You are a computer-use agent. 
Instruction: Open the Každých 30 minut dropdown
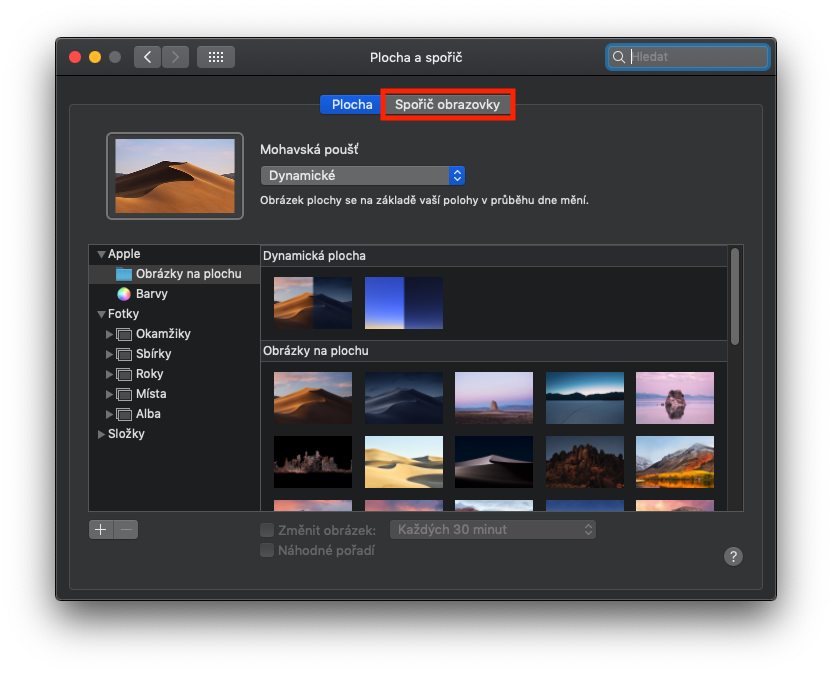tap(492, 529)
